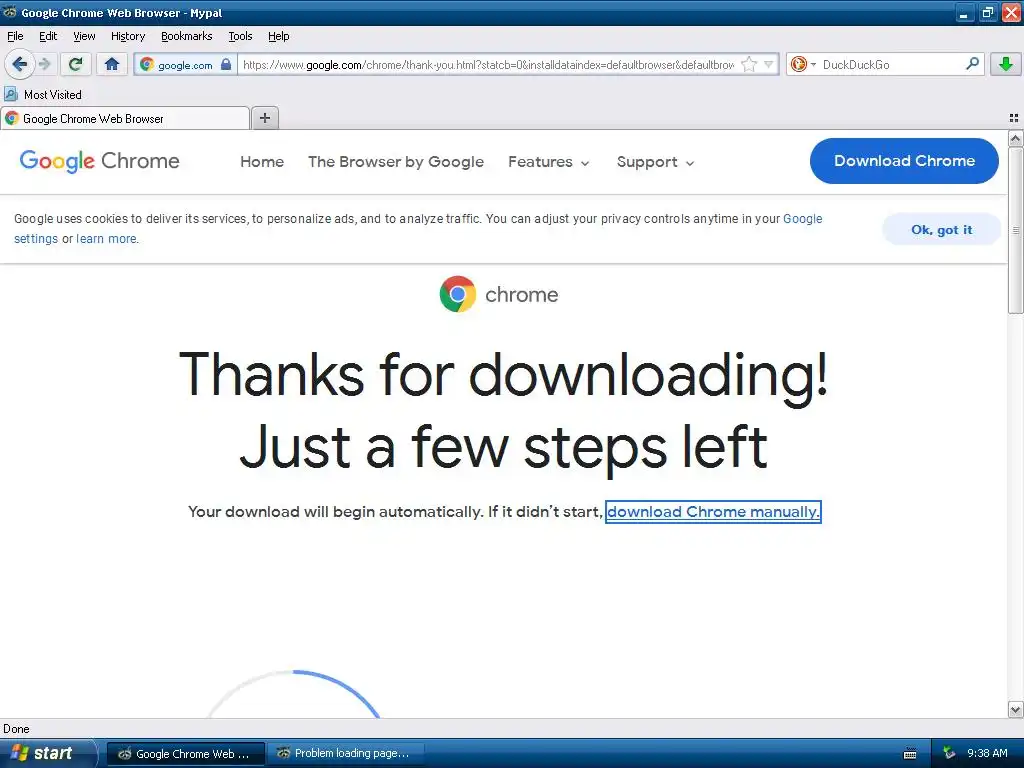Screen dimensions: 1024x768
Task: Click the Download Chrome button
Action: (904, 161)
